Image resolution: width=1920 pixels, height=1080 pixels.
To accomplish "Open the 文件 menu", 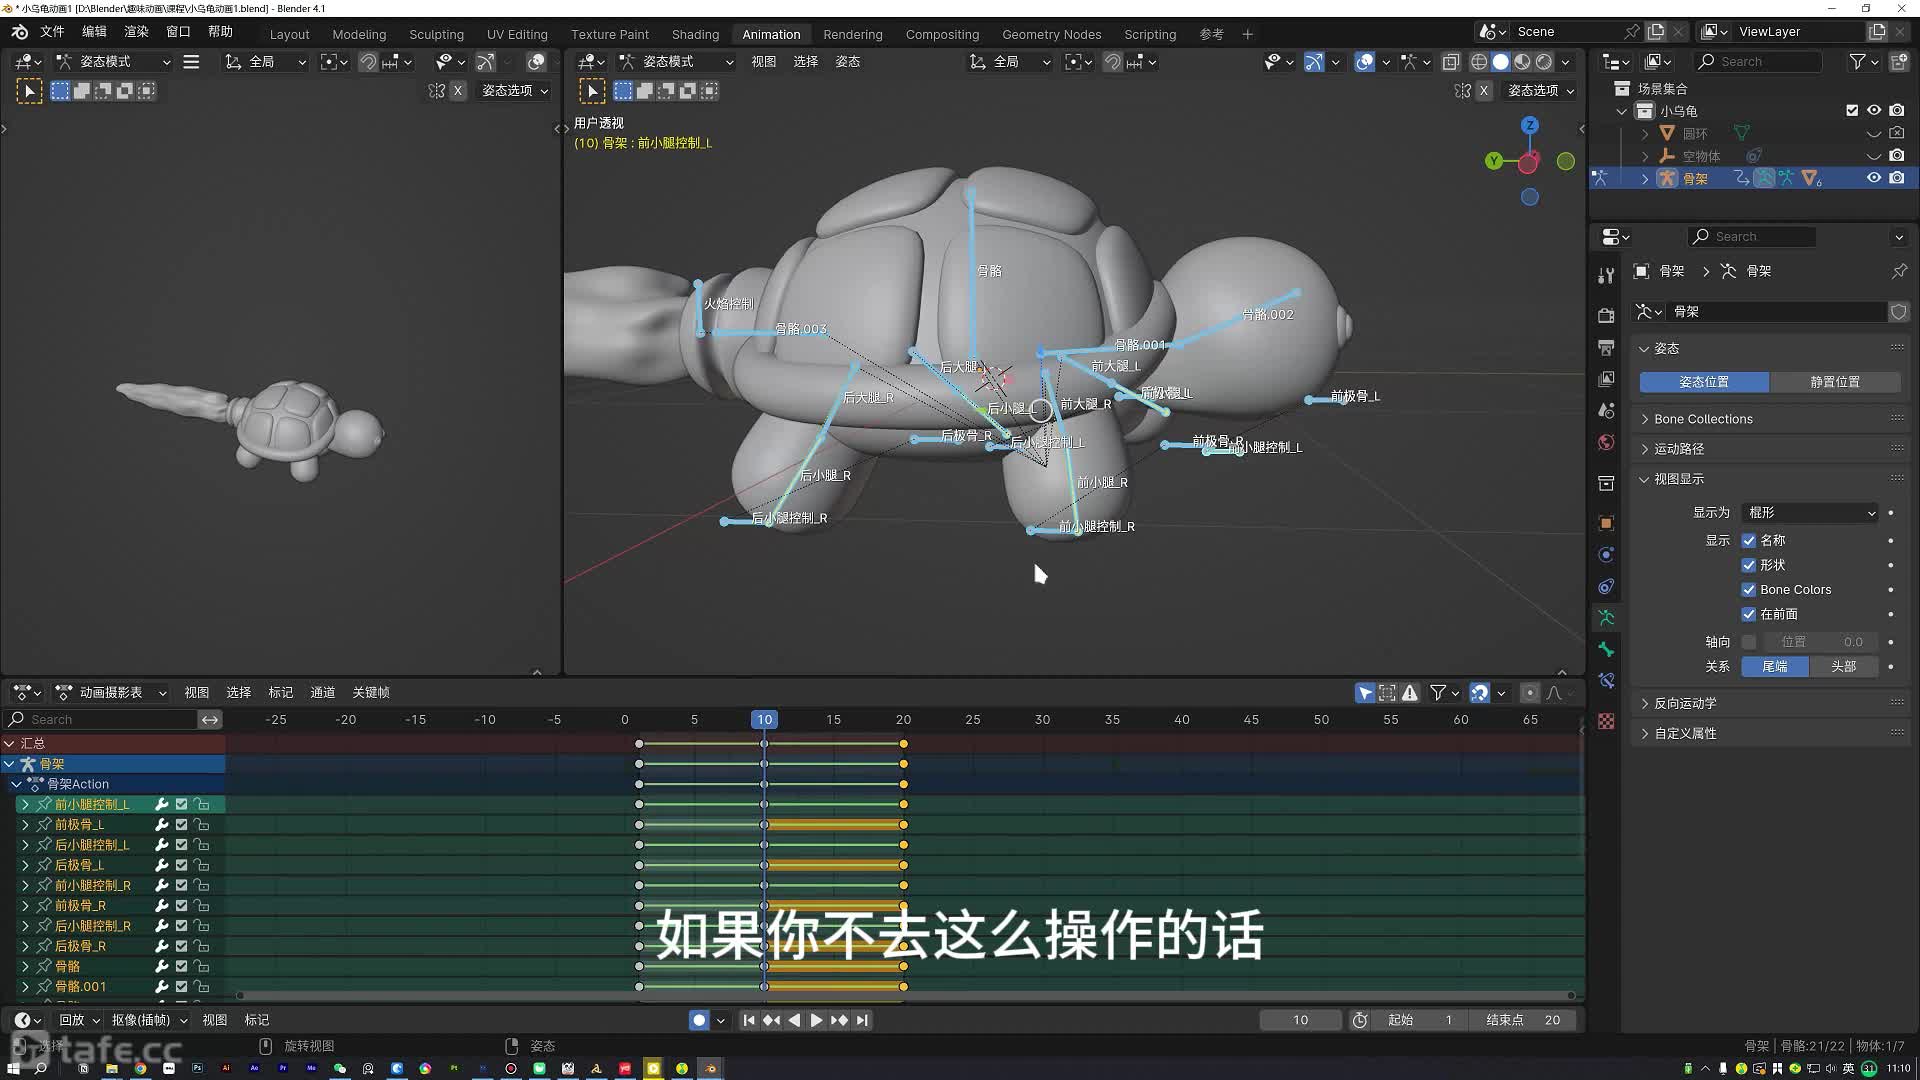I will (52, 32).
